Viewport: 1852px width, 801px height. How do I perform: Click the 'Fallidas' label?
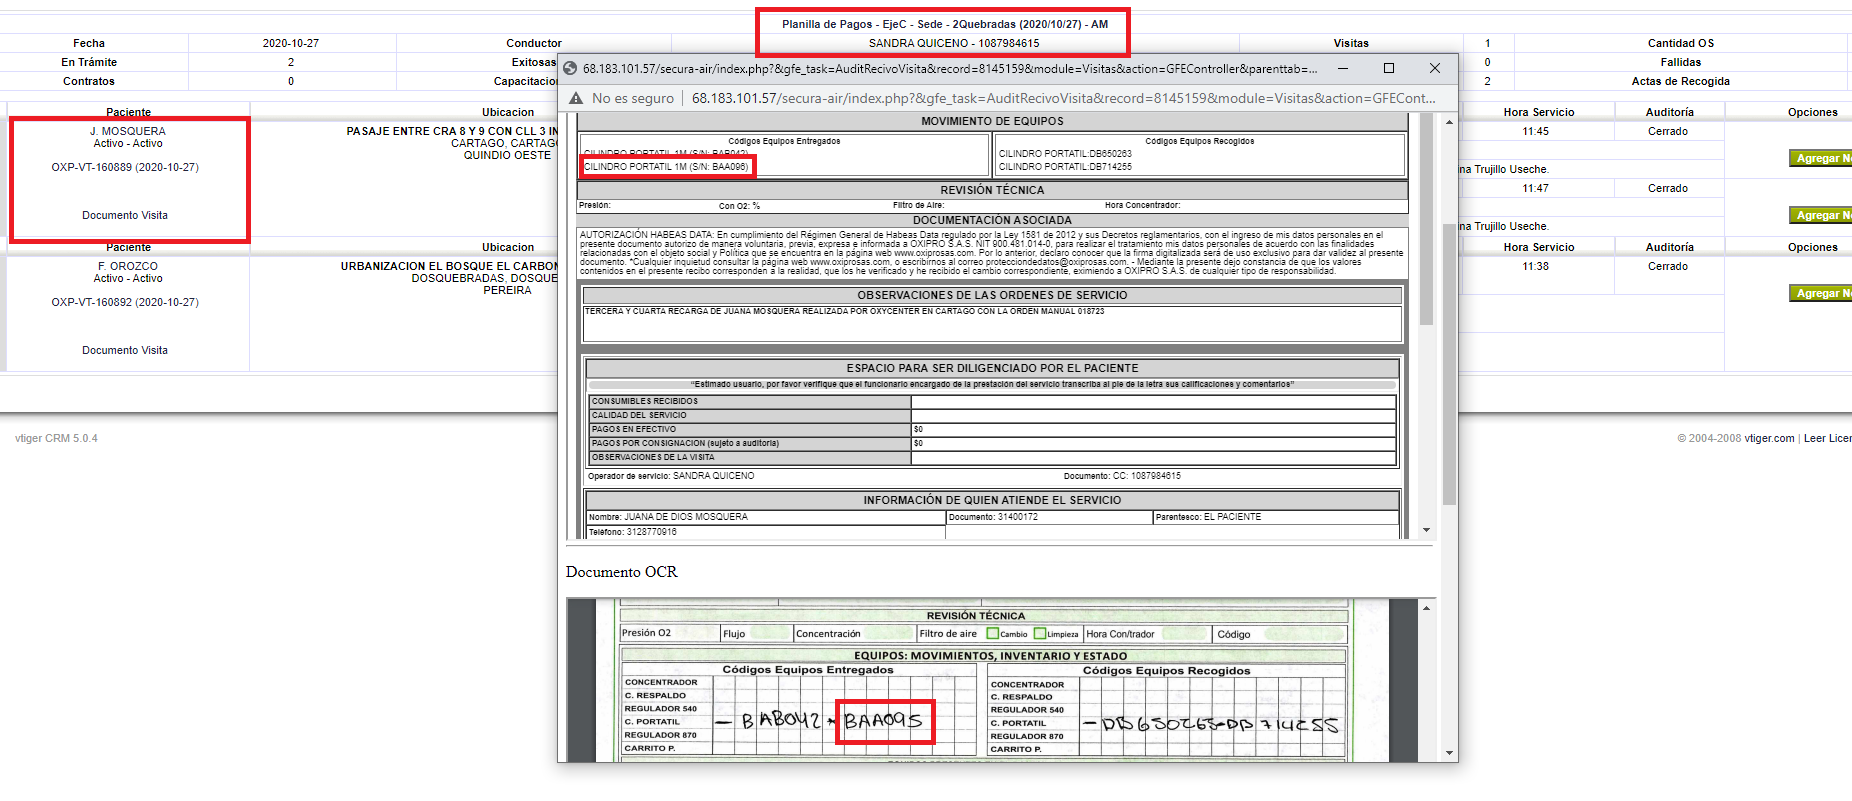(x=1681, y=62)
